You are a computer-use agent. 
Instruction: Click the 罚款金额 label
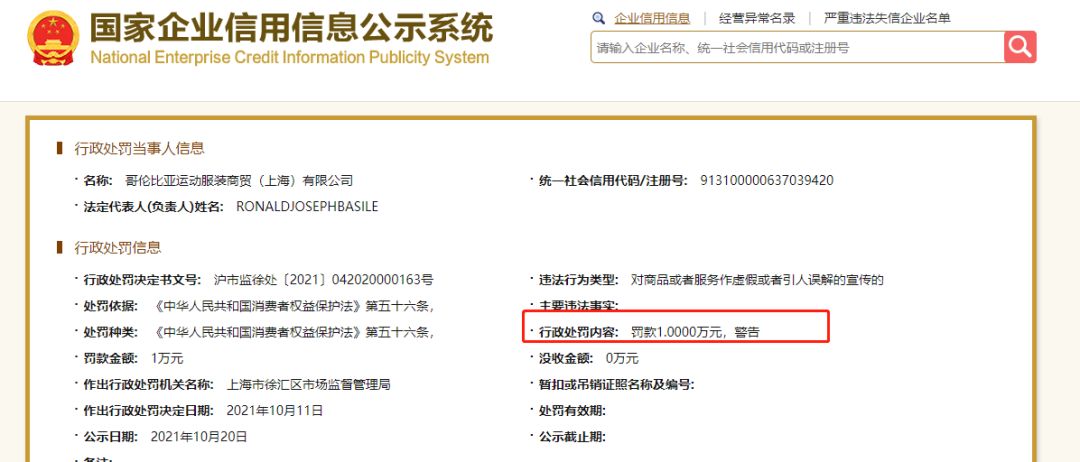click(x=110, y=358)
